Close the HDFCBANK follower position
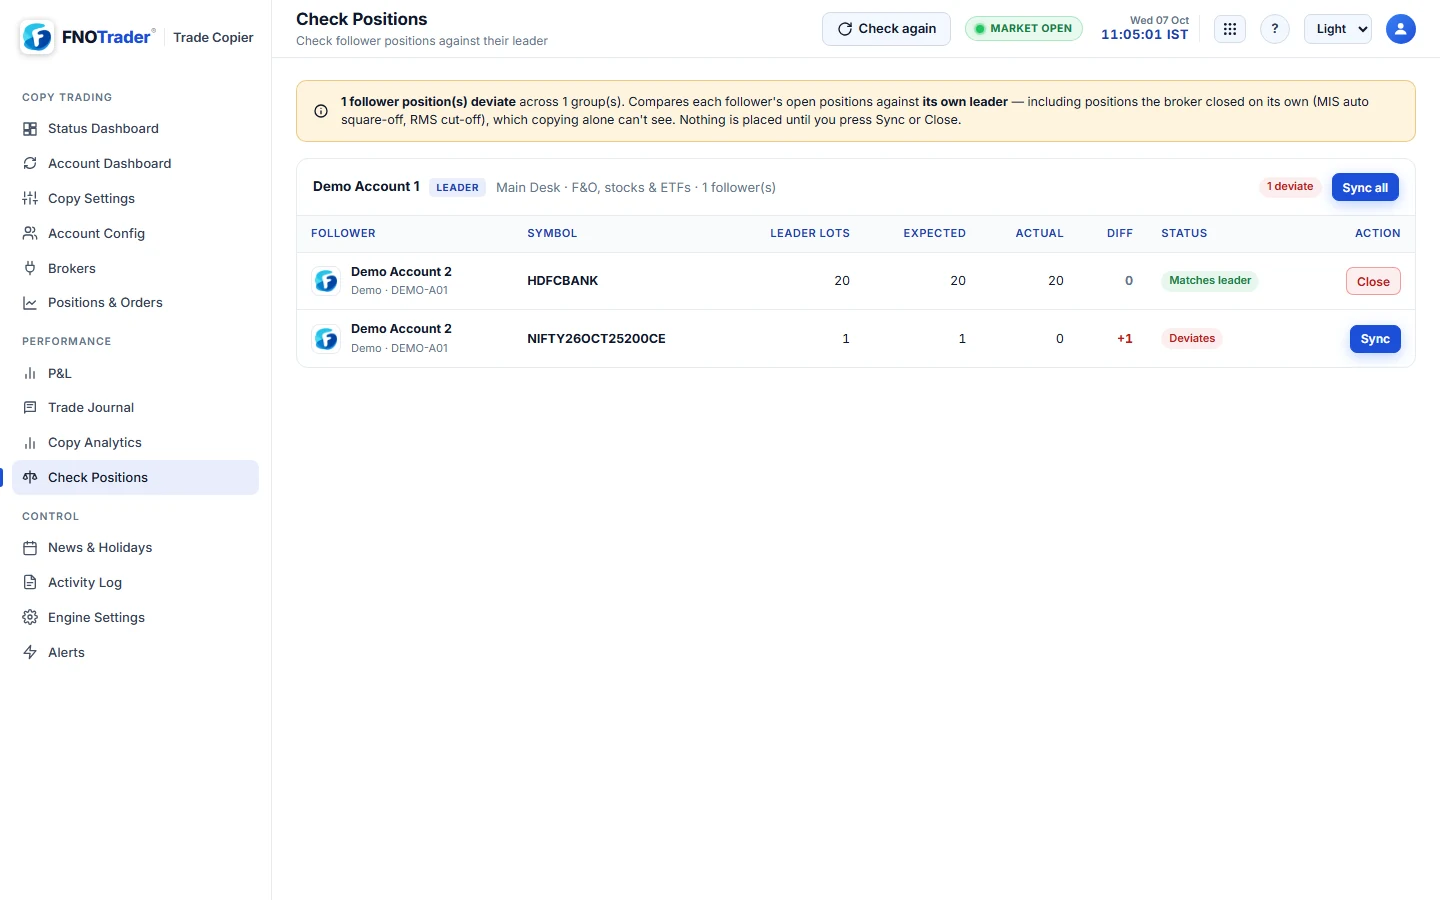The image size is (1440, 900). 1373,282
